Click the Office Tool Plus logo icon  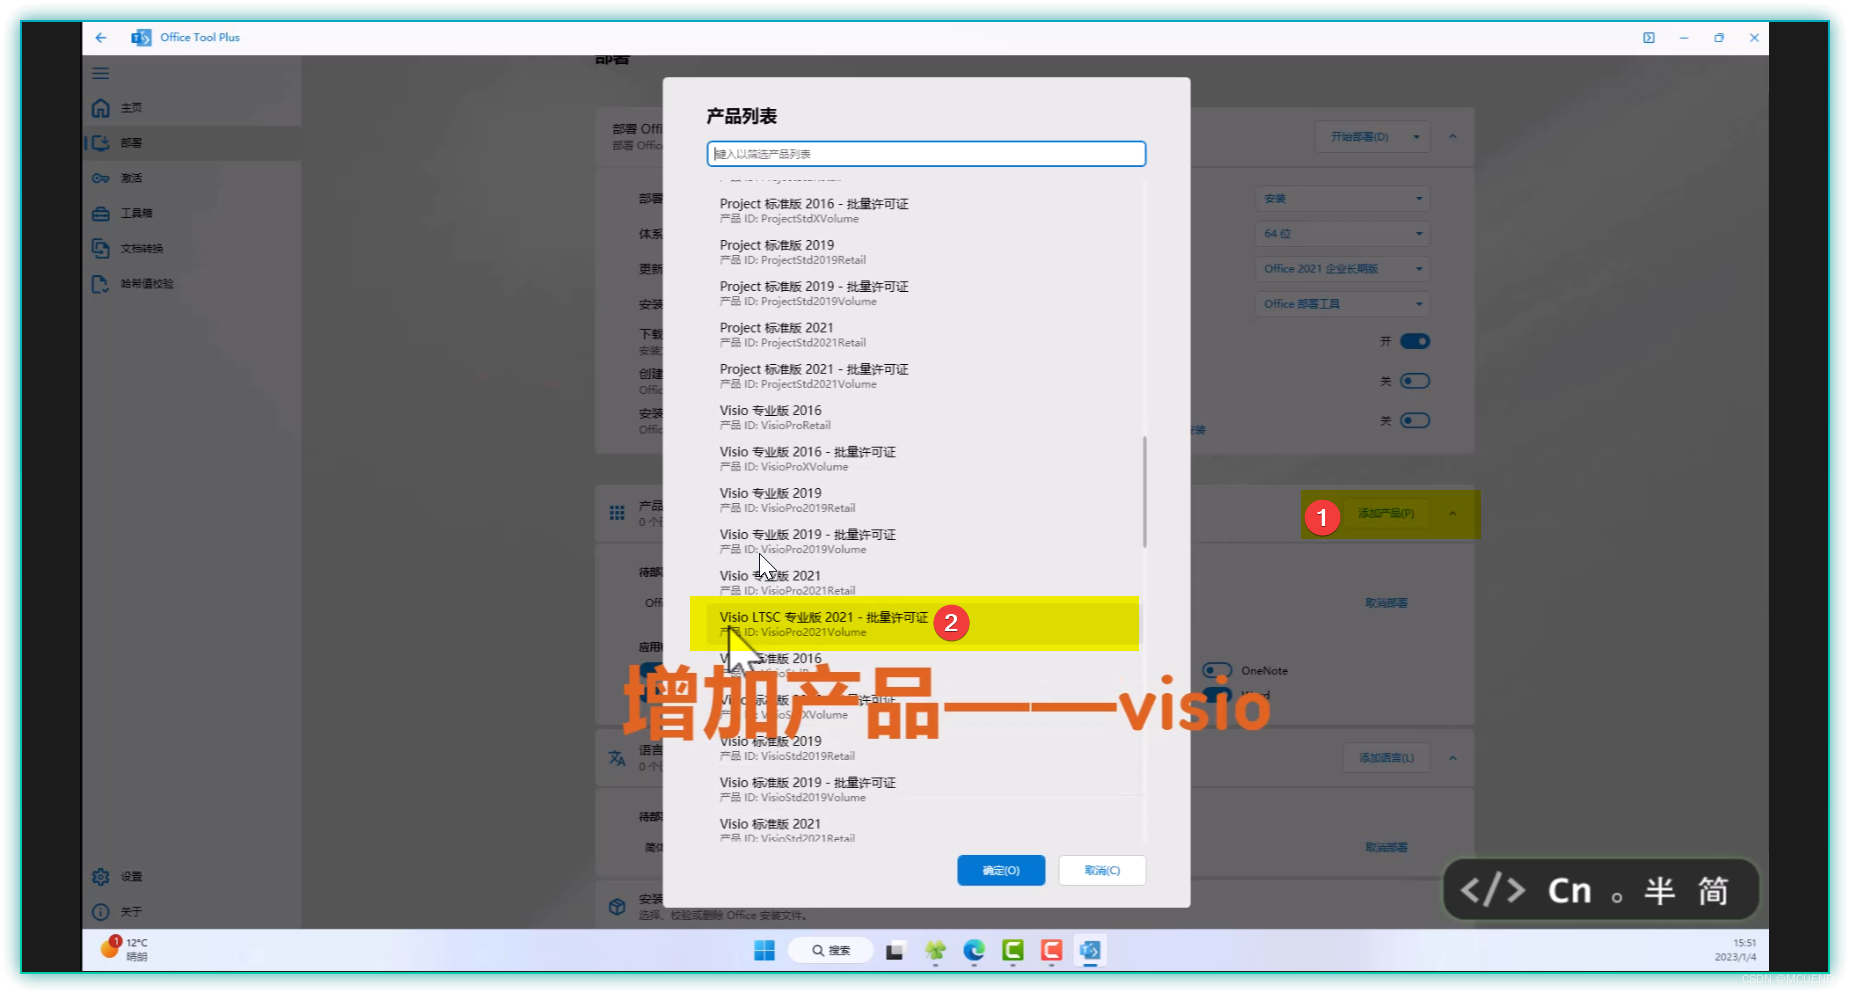(x=141, y=38)
